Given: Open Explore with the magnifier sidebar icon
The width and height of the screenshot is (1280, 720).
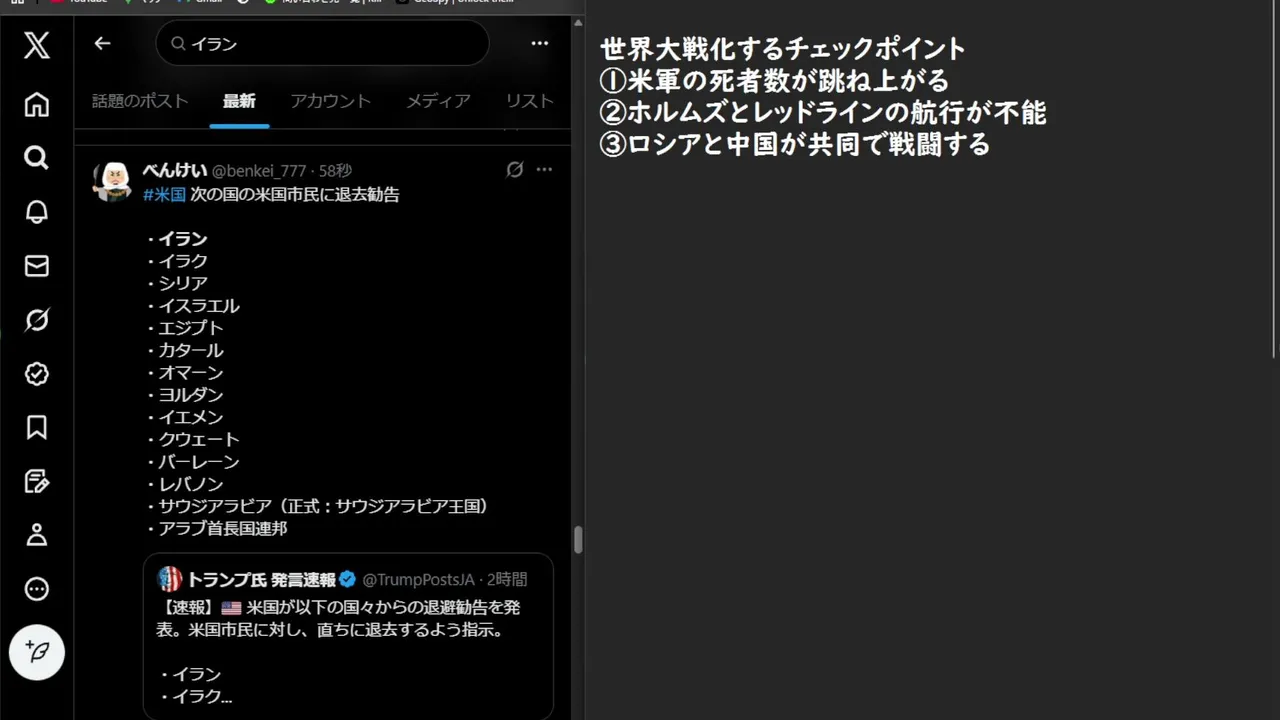Looking at the screenshot, I should pyautogui.click(x=37, y=158).
